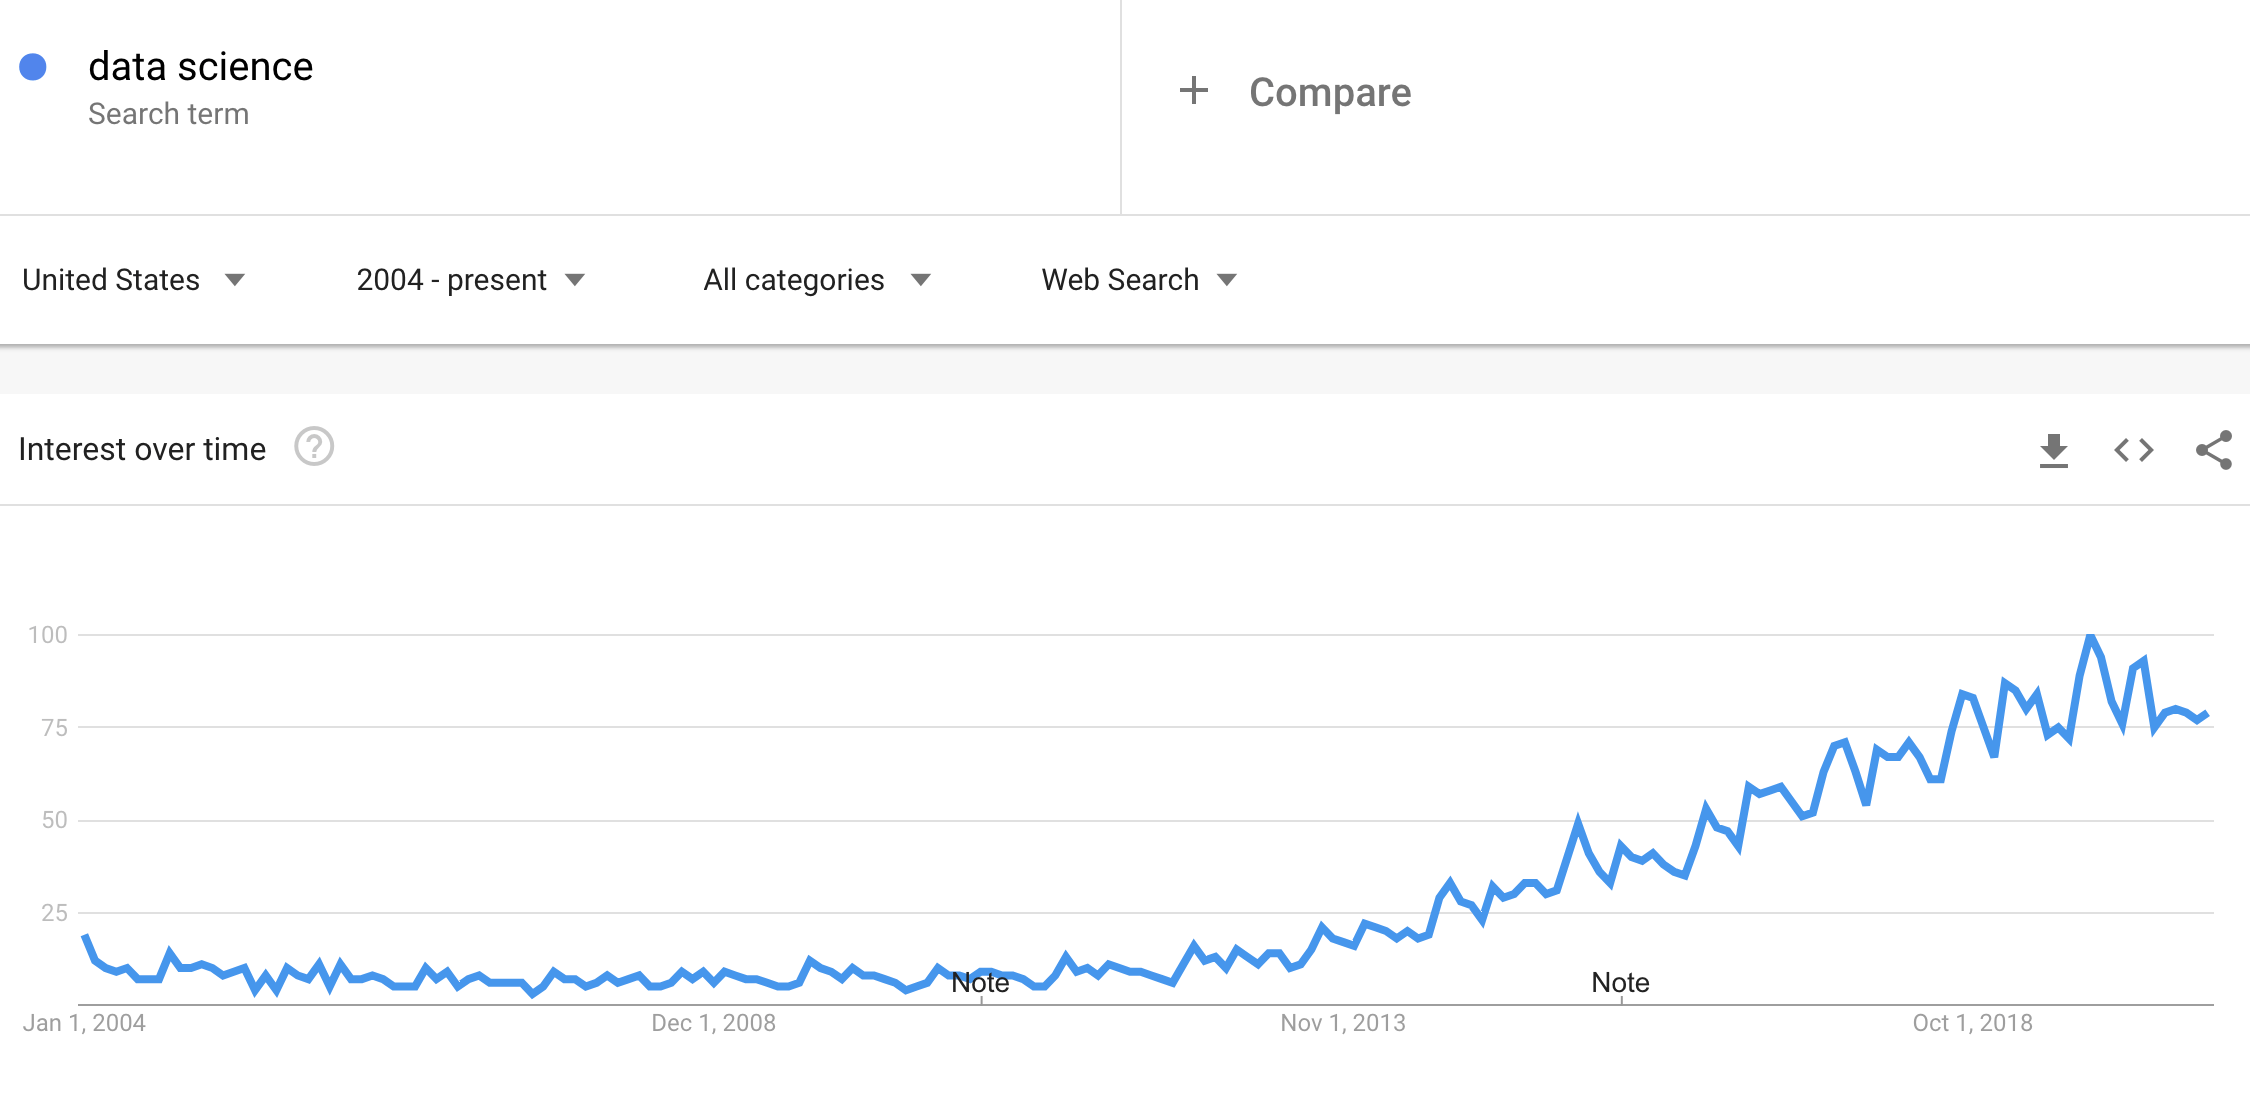Click the embed code icon for the chart

tap(2135, 450)
